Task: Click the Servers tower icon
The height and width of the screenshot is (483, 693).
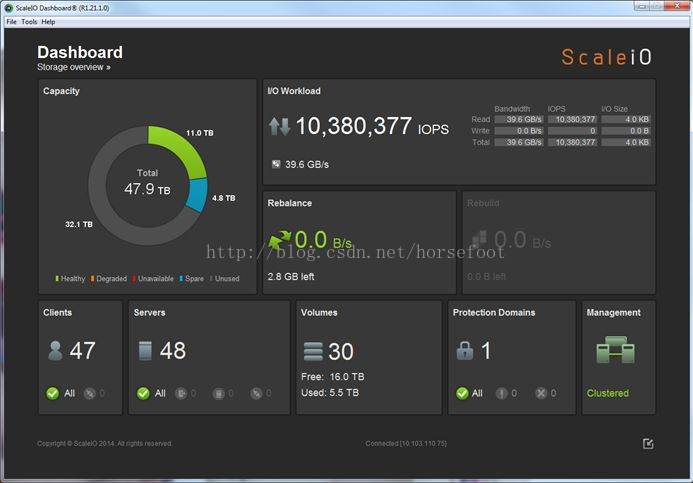Action: [145, 351]
